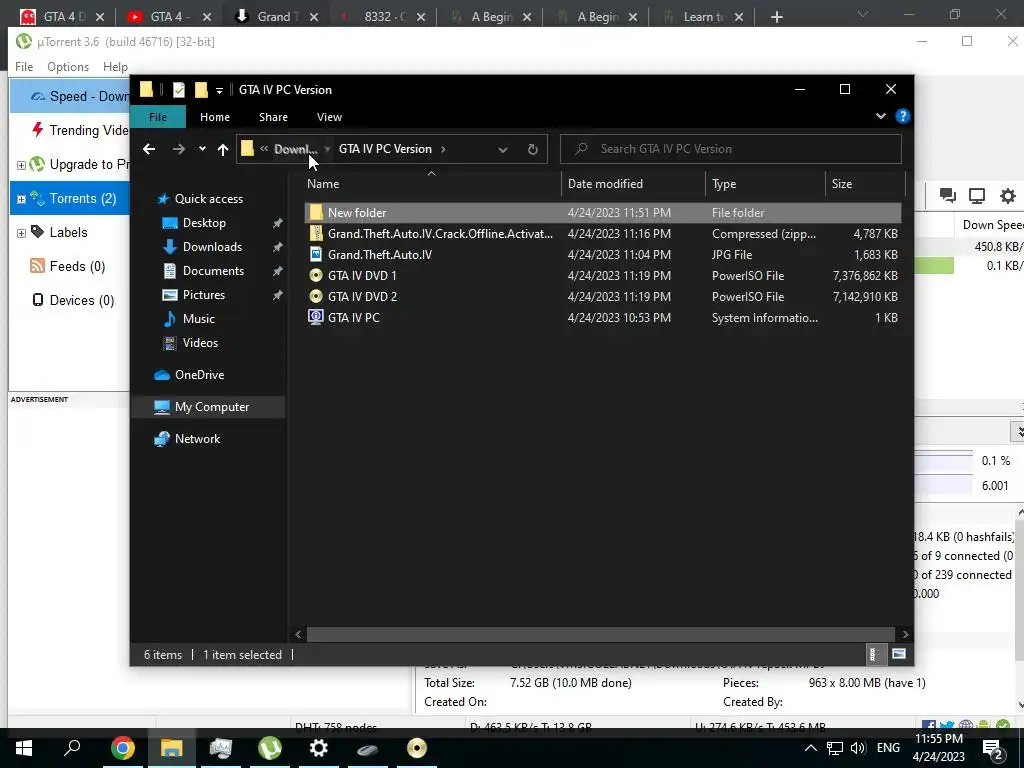Select Quick access in navigation pane

point(208,199)
